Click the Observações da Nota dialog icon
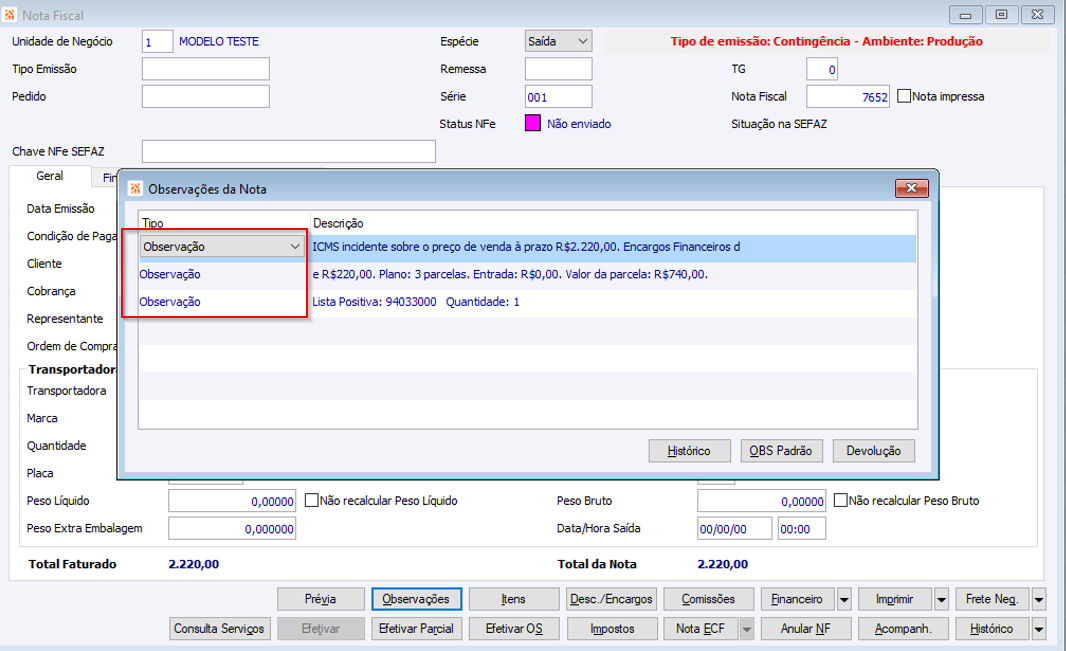The width and height of the screenshot is (1066, 651). tap(135, 188)
